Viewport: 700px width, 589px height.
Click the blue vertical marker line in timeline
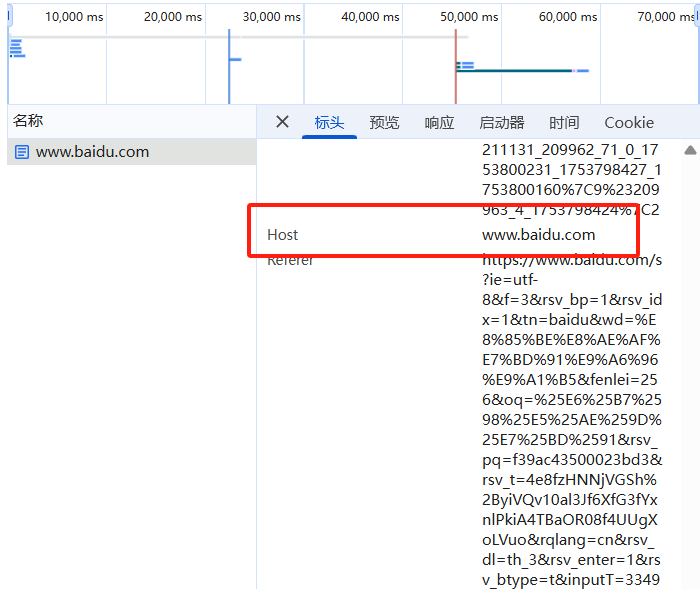tap(229, 67)
